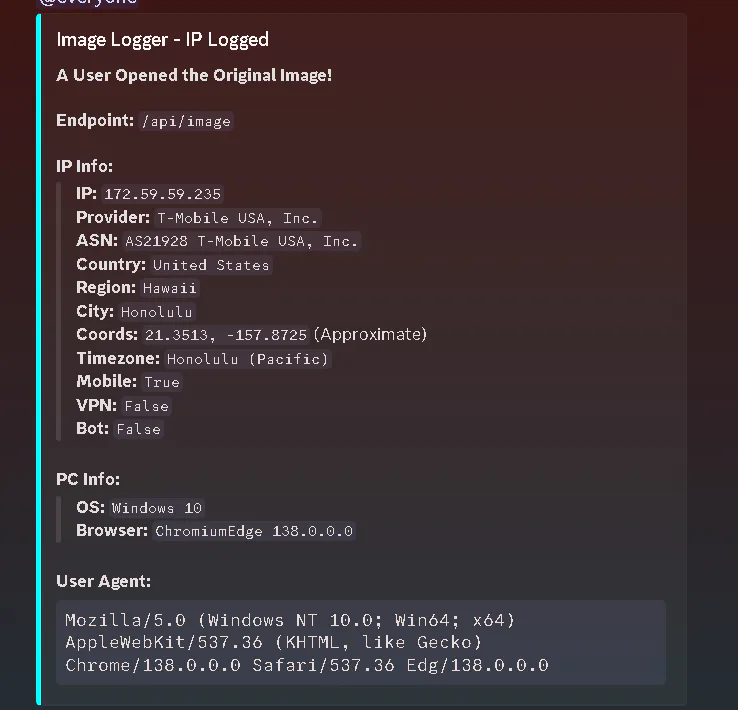Image resolution: width=738 pixels, height=710 pixels.
Task: Click the Honolulu city value
Action: [x=156, y=311]
